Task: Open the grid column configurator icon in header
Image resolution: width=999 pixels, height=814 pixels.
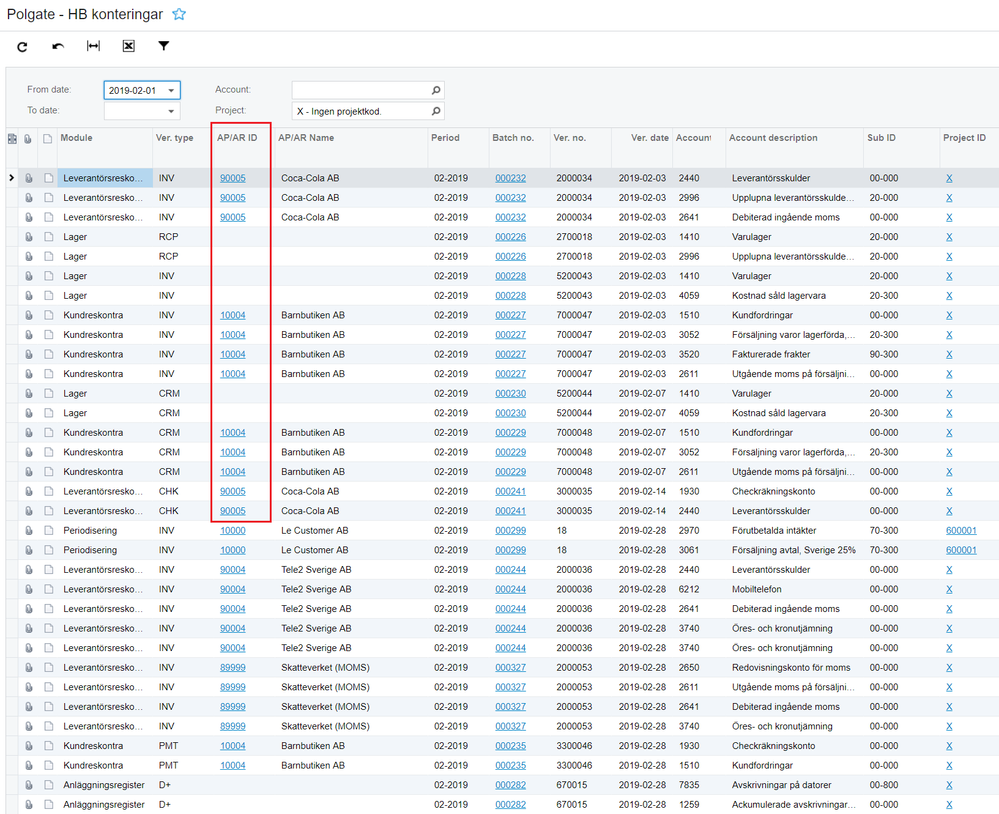Action: [12, 139]
